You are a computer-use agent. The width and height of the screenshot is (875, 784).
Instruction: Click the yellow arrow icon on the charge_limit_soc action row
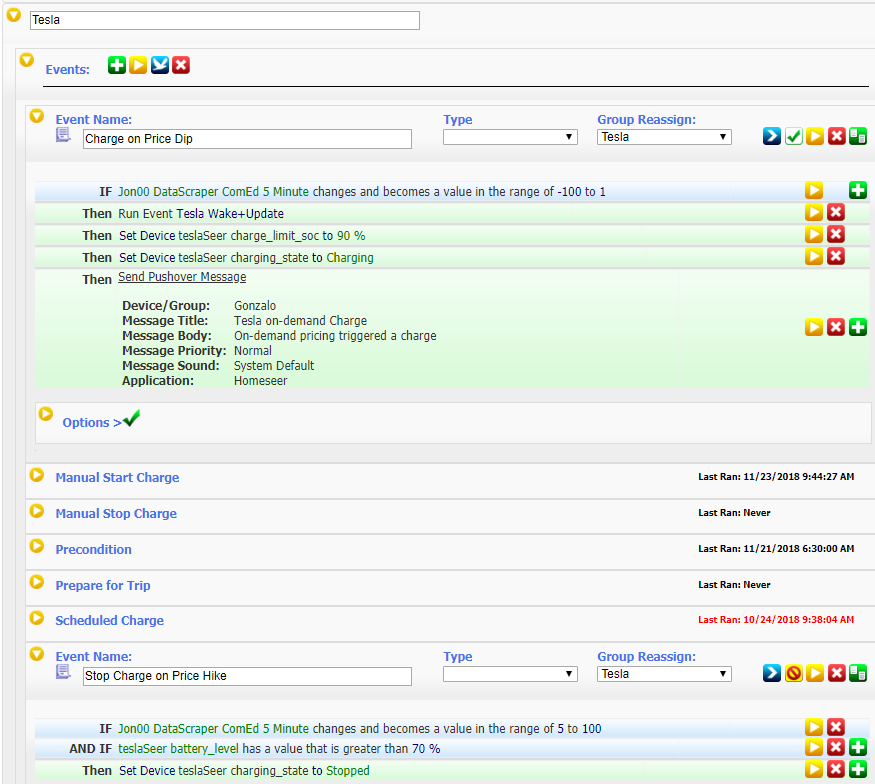(815, 234)
